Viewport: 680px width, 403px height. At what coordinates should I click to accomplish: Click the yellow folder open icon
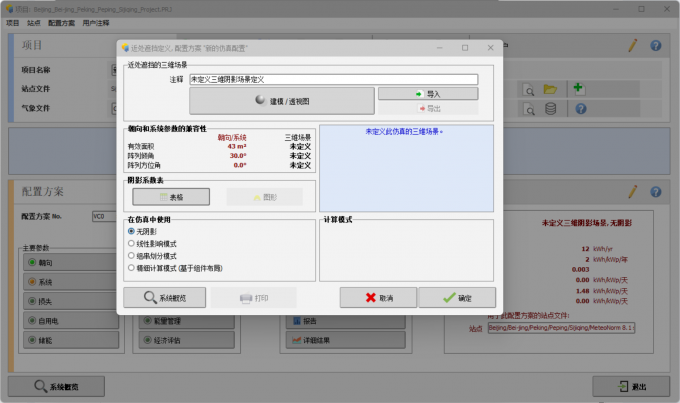coord(550,89)
